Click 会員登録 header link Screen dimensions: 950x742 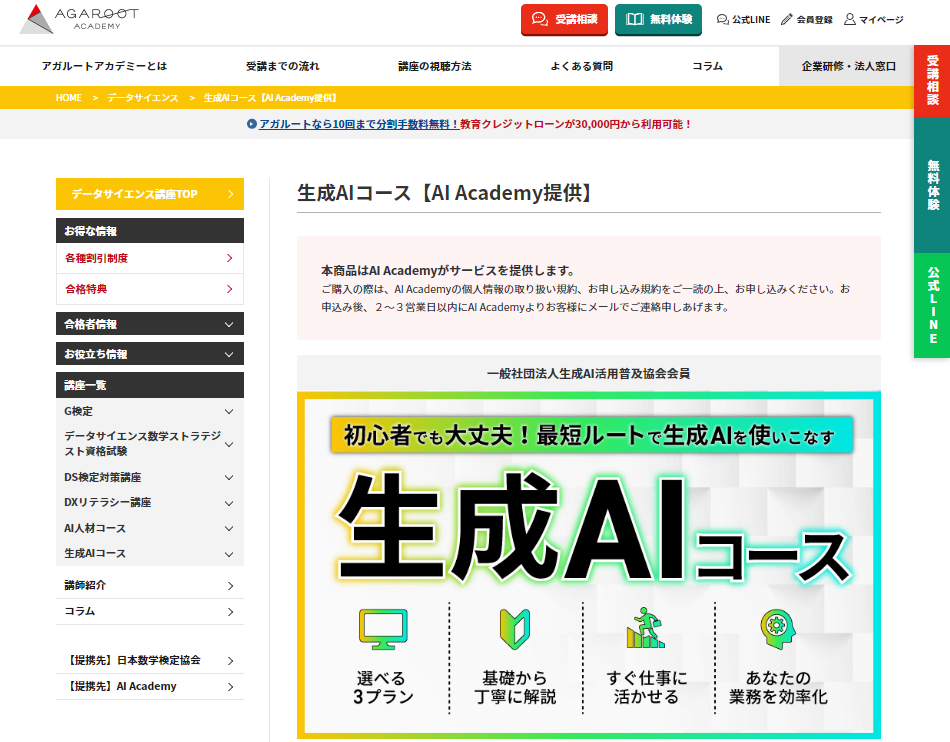click(x=807, y=20)
